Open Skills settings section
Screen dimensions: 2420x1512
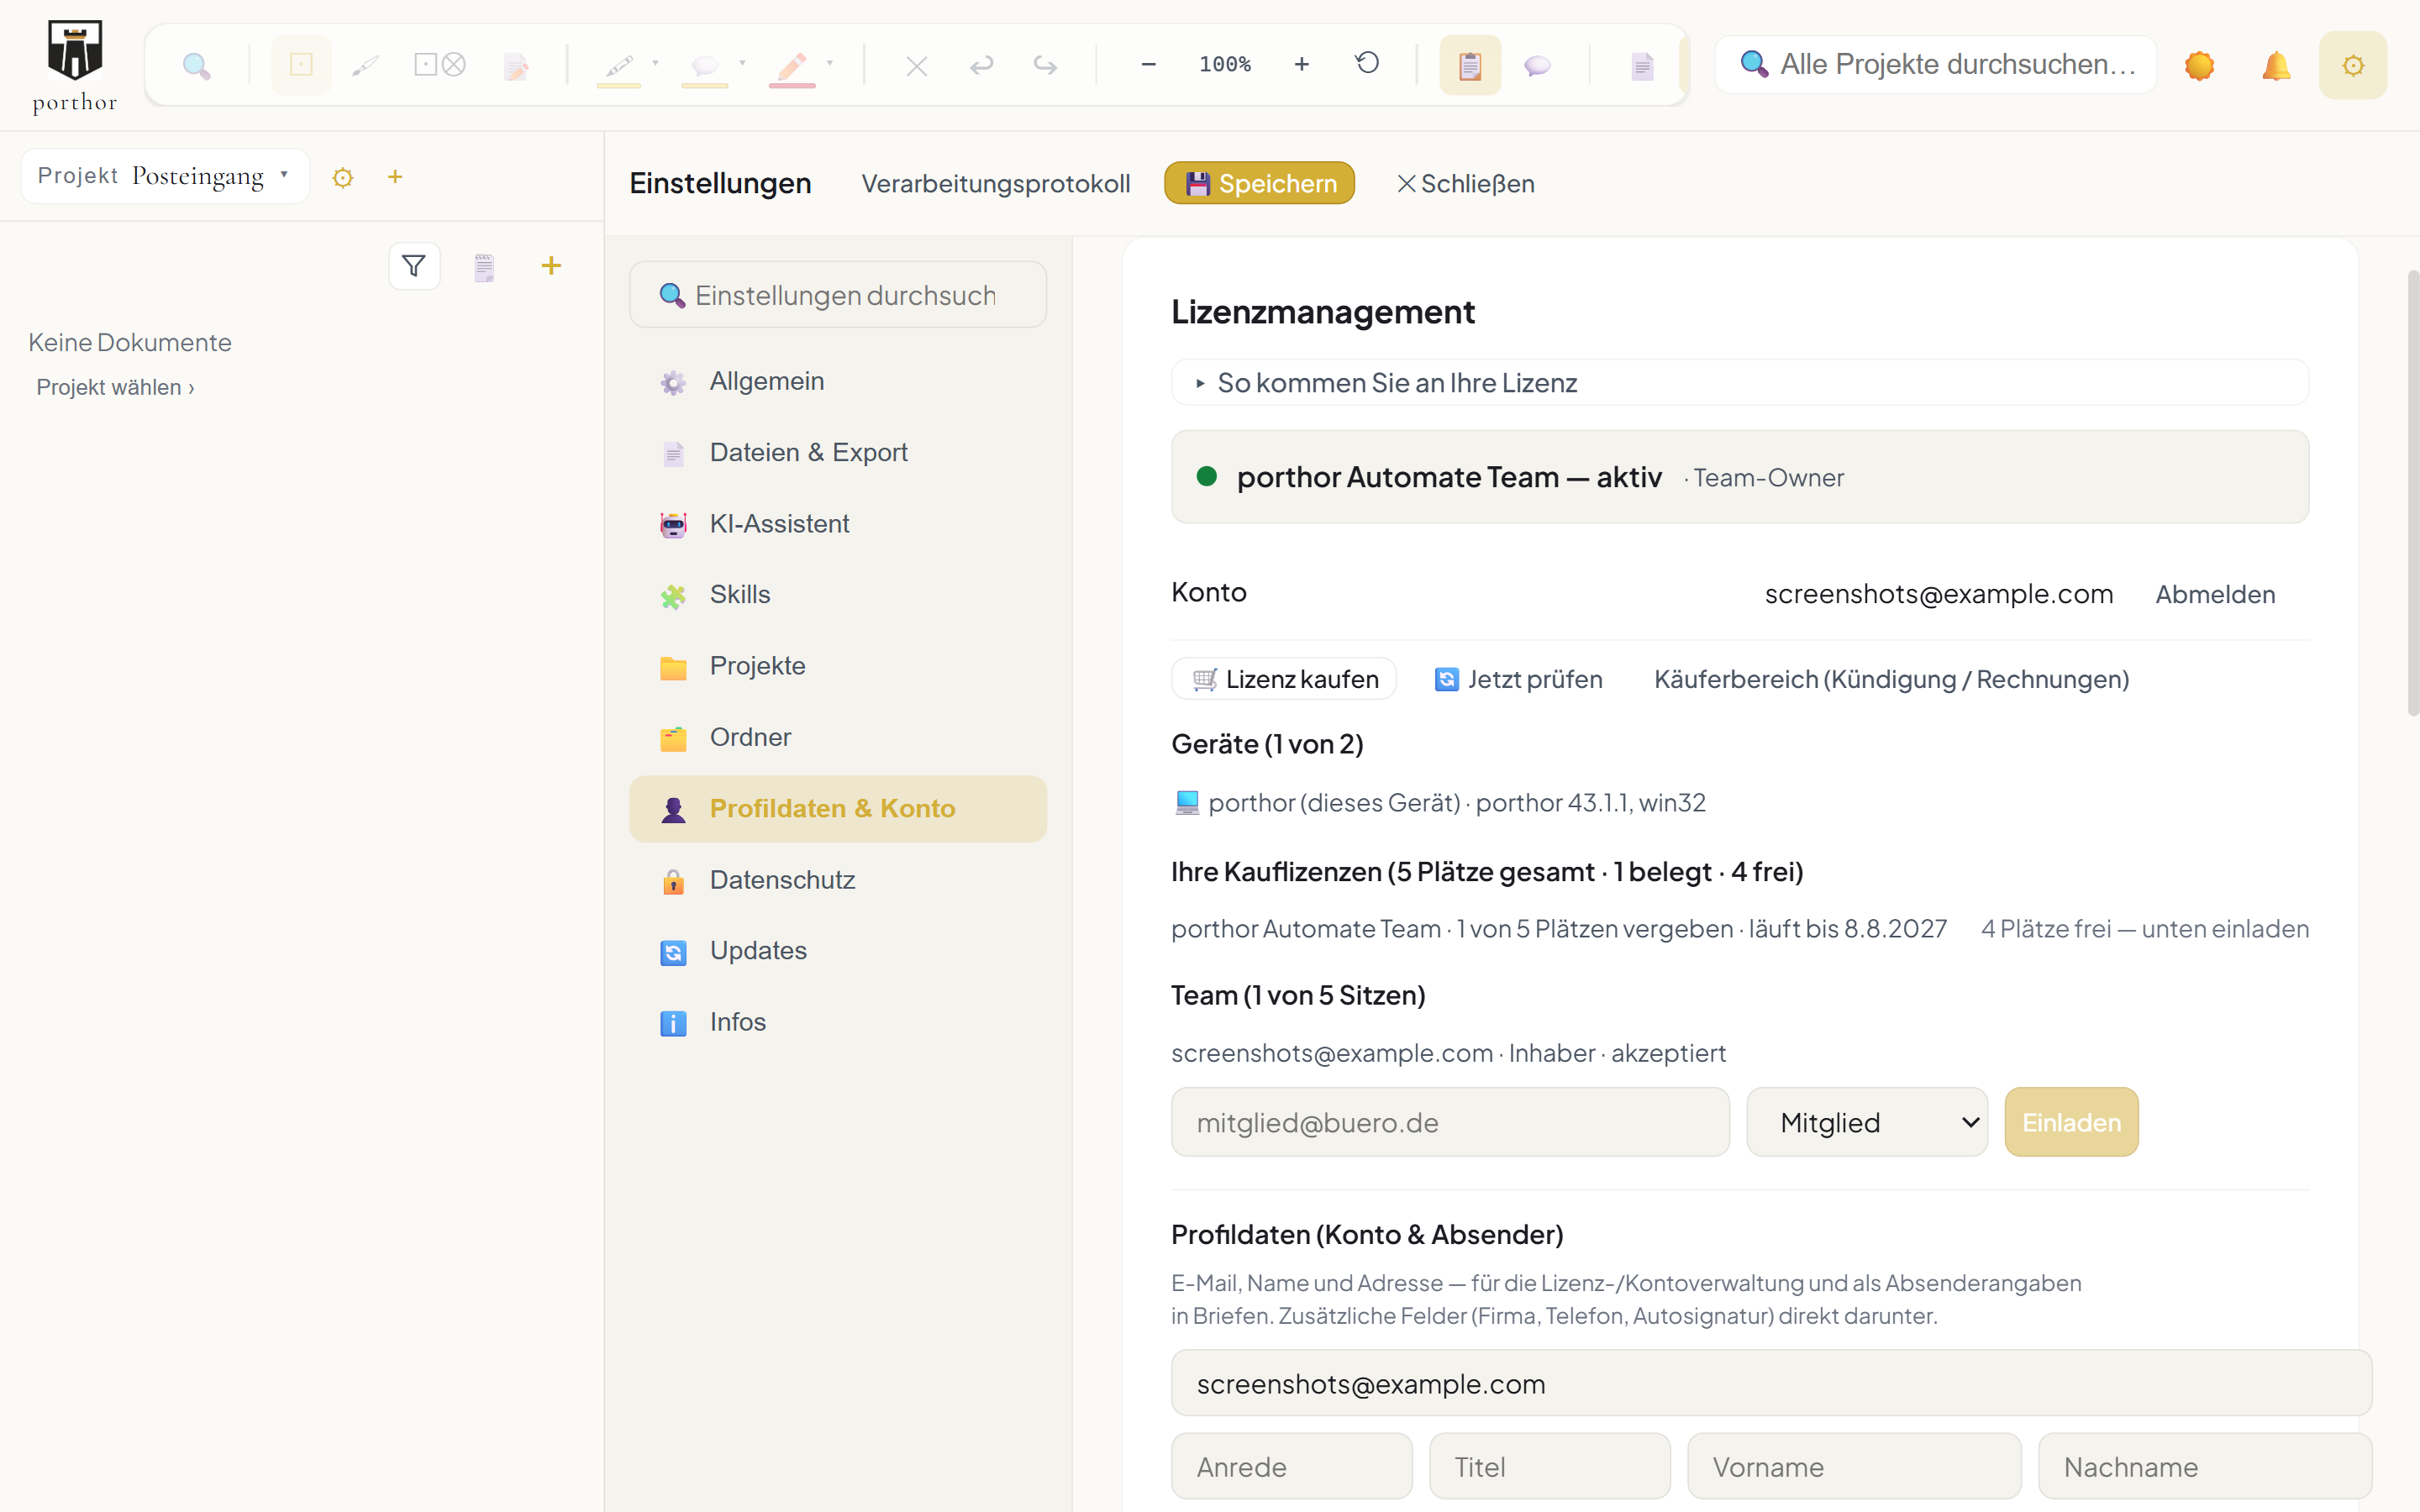point(838,595)
